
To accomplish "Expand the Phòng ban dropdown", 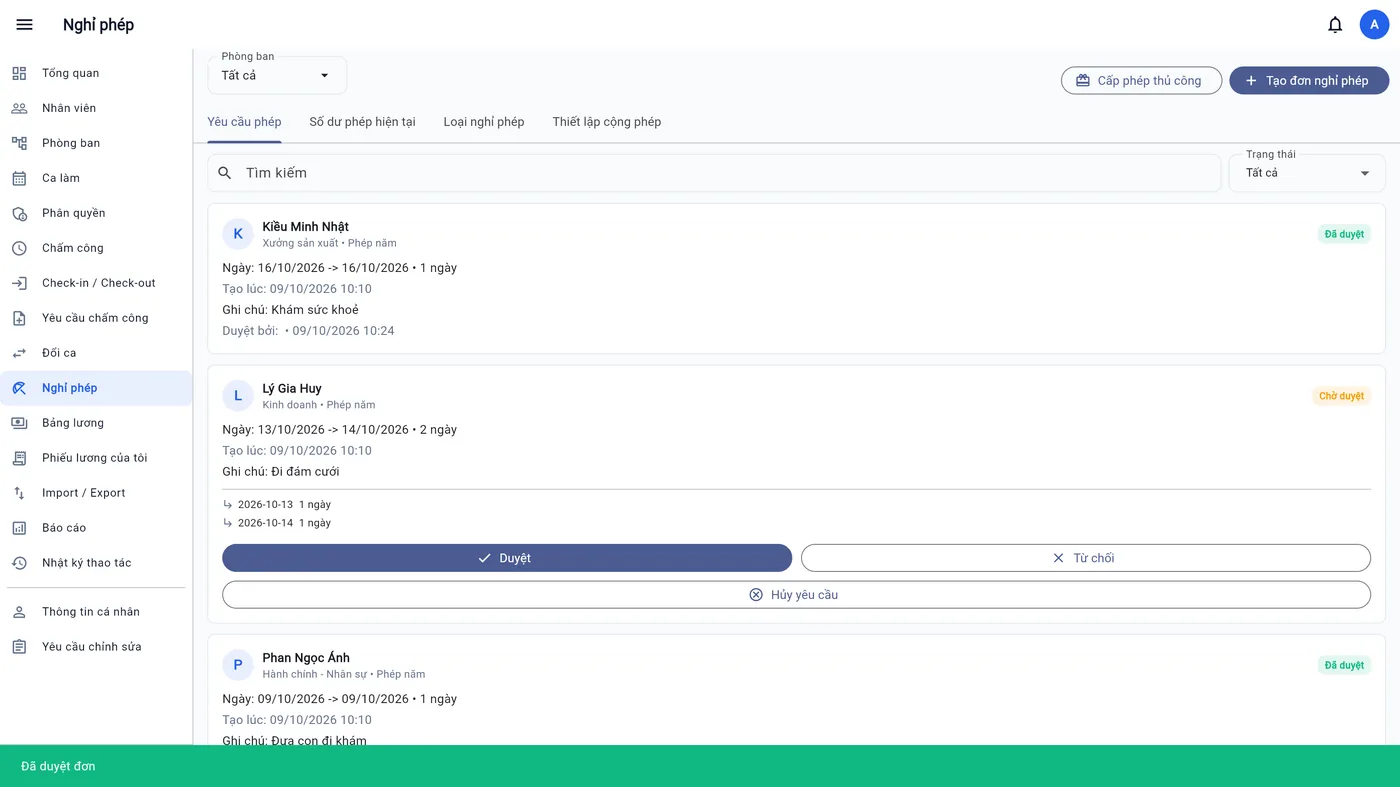I will click(277, 76).
